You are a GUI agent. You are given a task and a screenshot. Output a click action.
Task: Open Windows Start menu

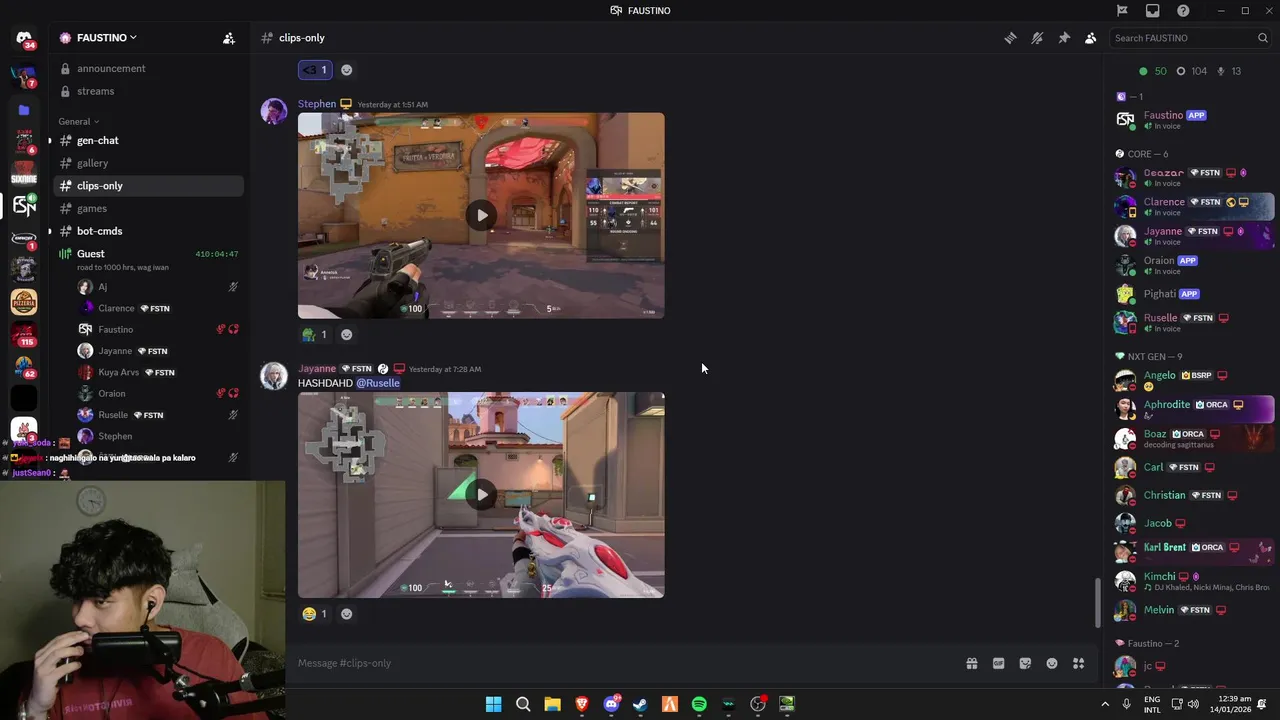tap(493, 704)
